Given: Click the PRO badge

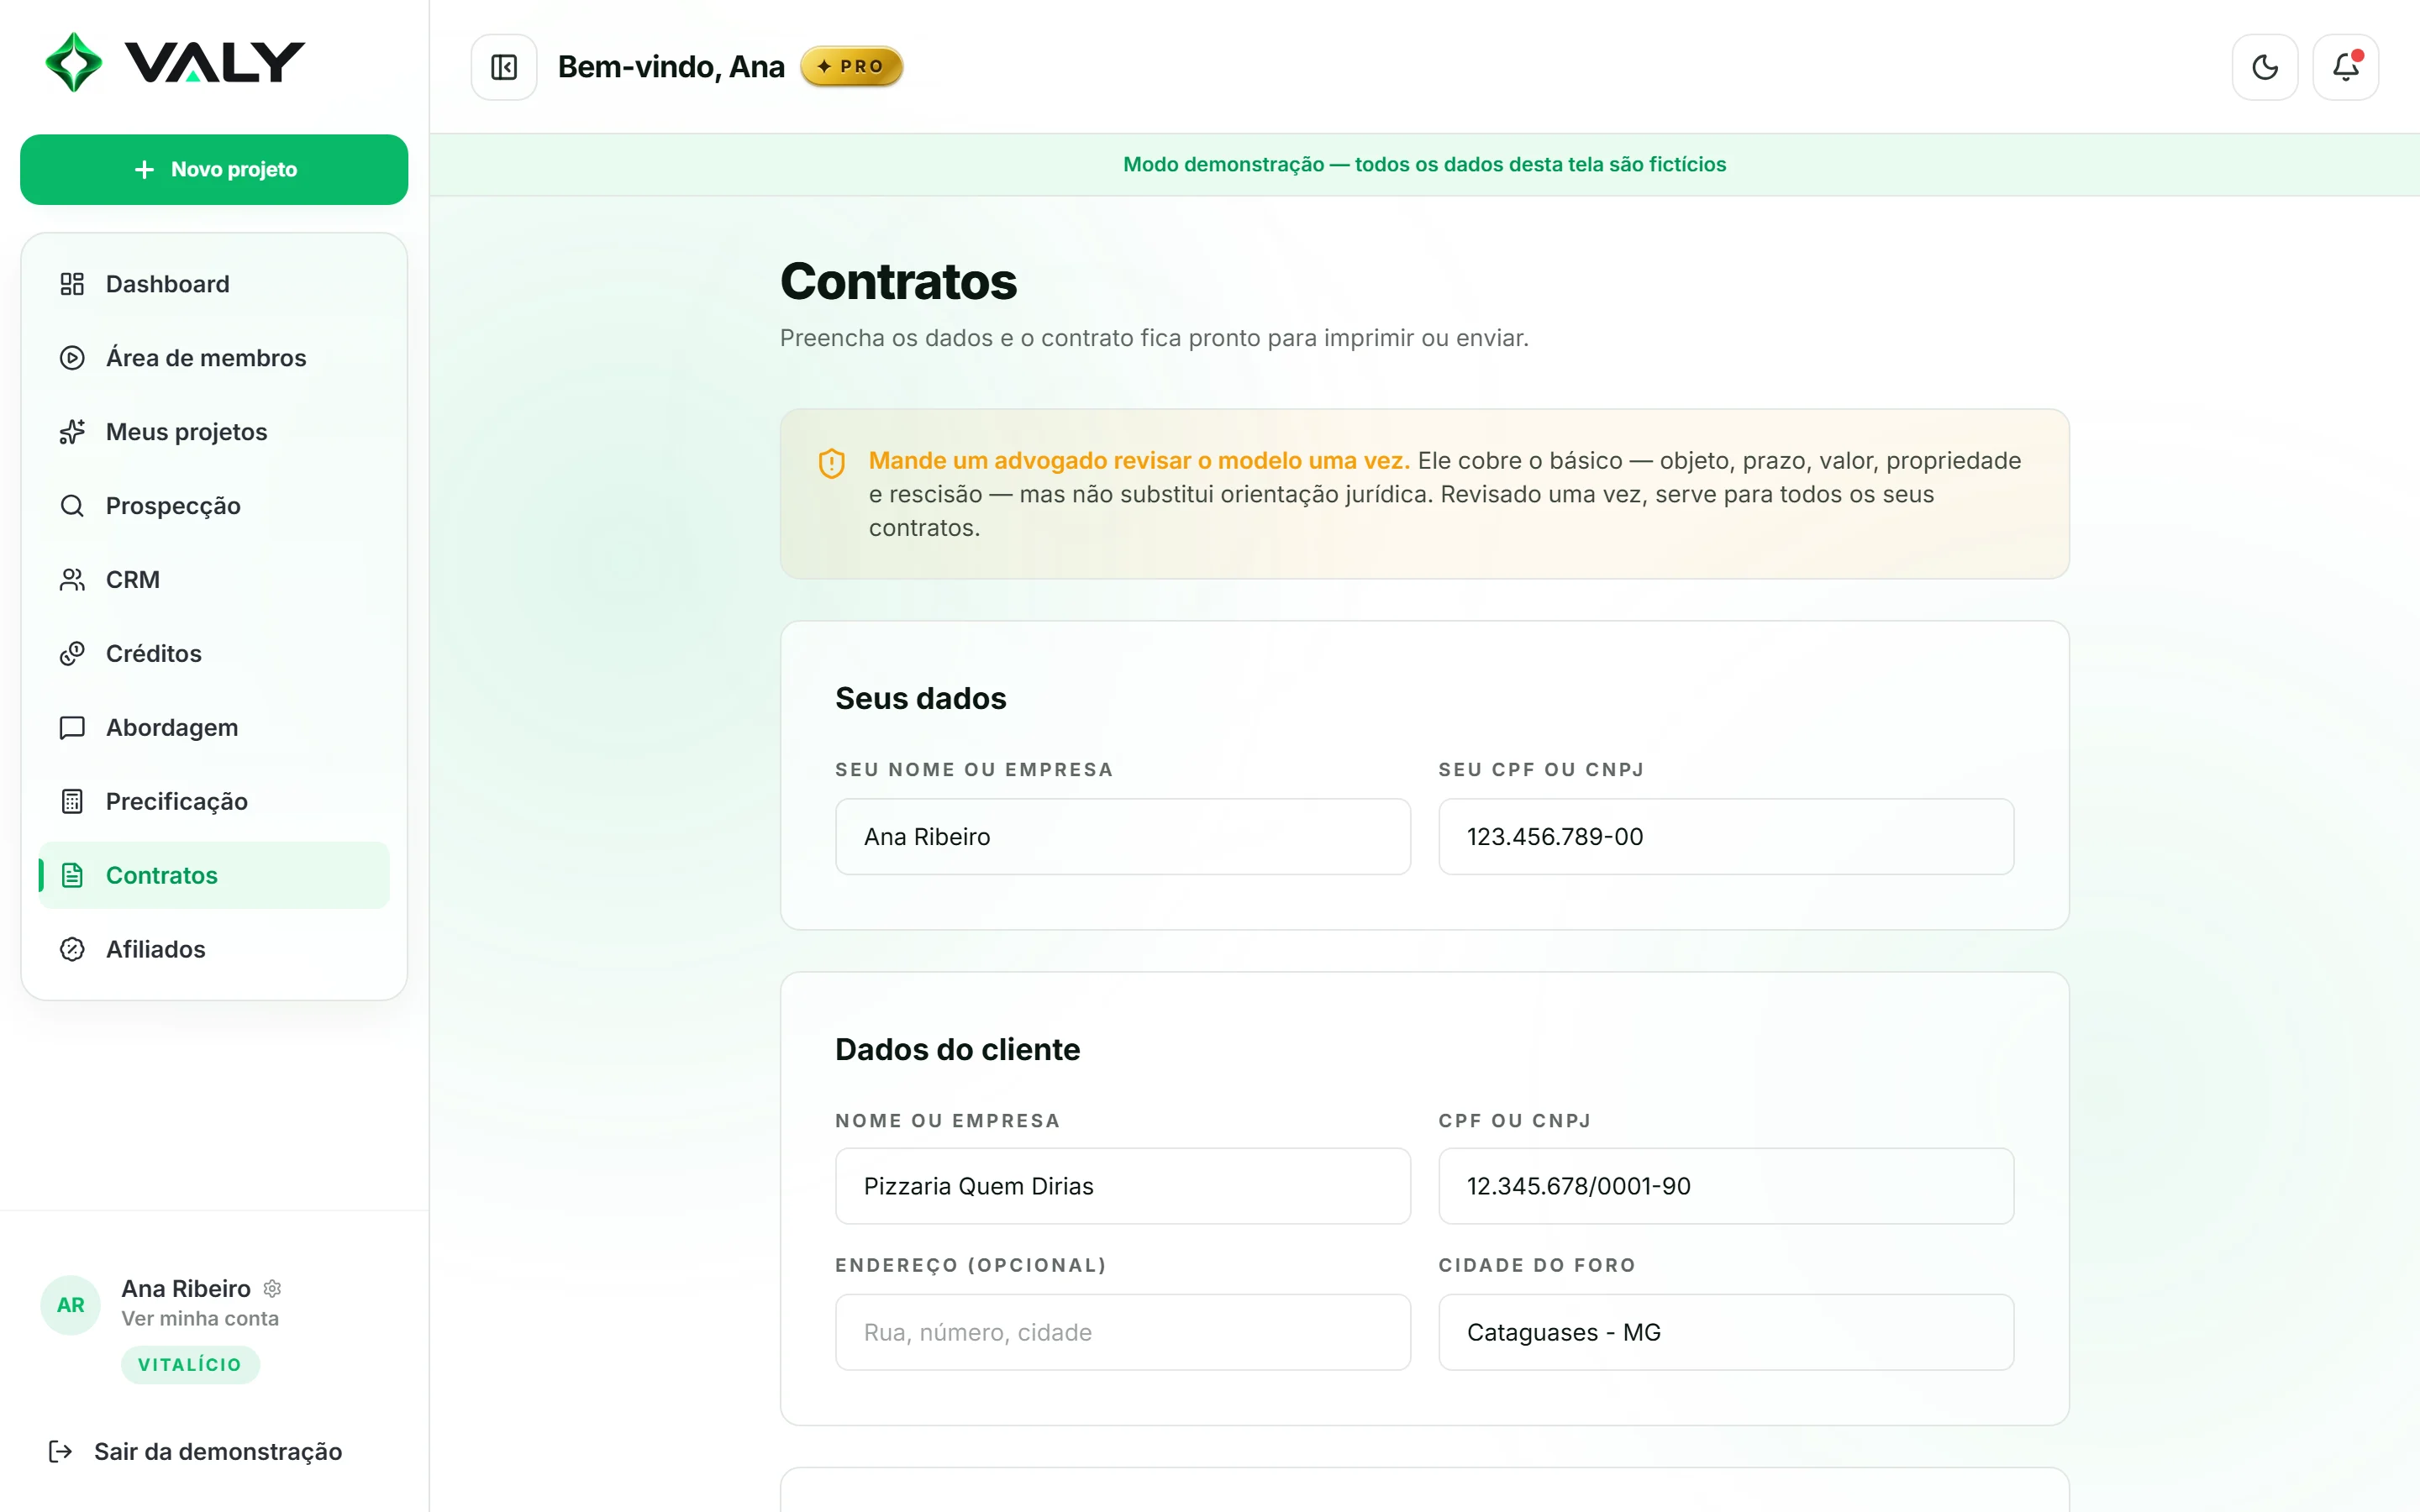Looking at the screenshot, I should [x=851, y=67].
